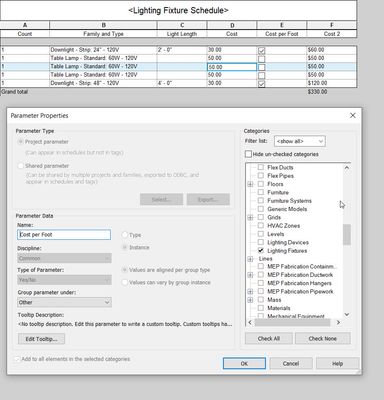Expand the Floors tree node

coord(250,184)
